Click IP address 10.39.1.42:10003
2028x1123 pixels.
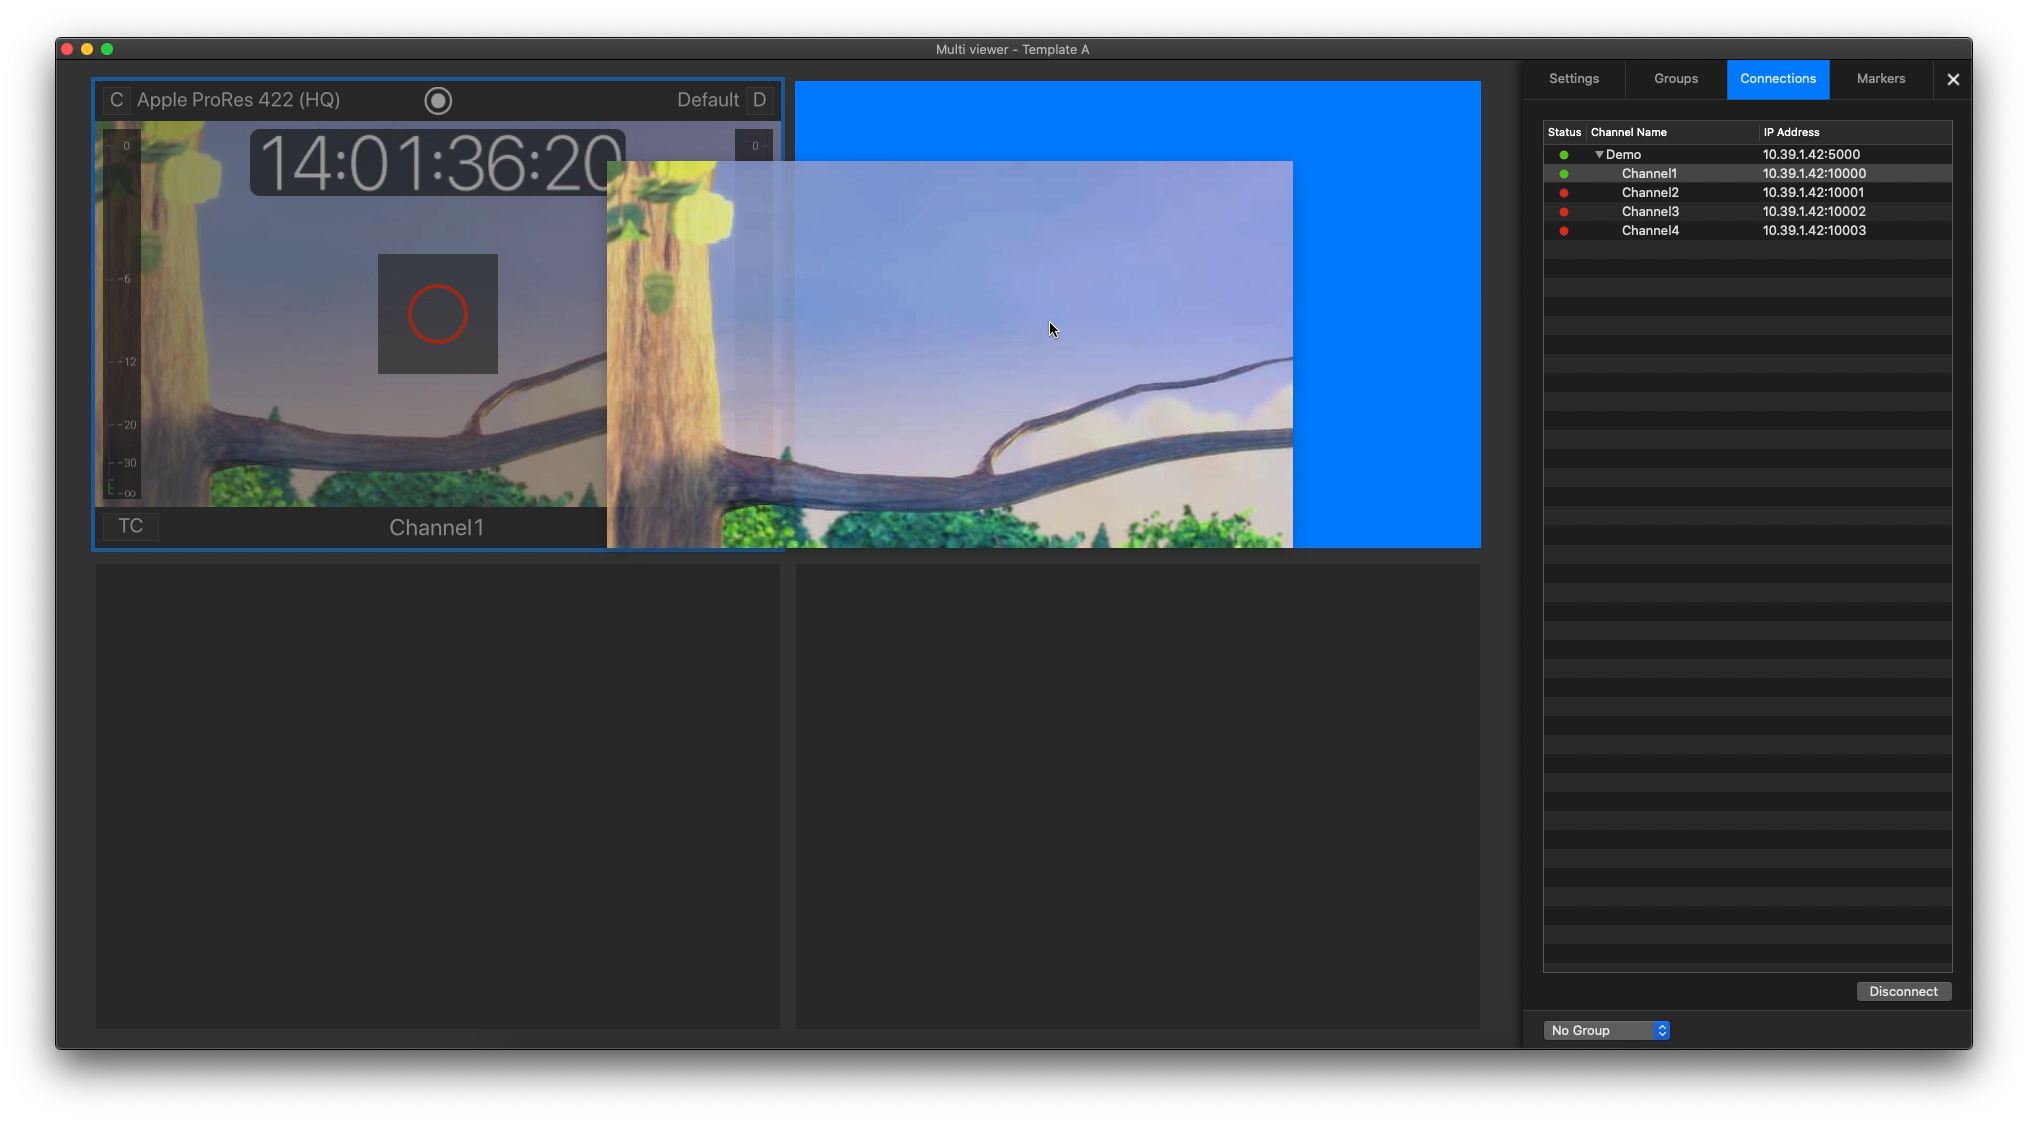[x=1814, y=231]
